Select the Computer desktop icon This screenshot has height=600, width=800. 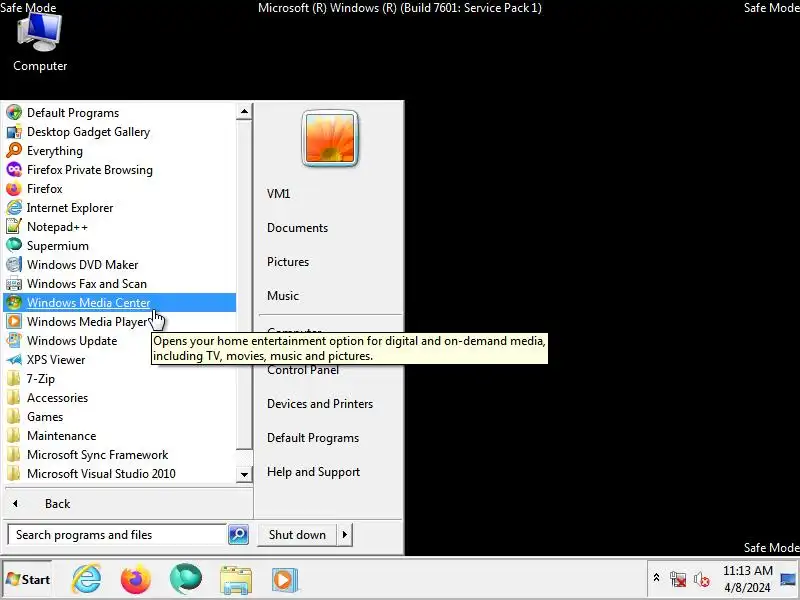pyautogui.click(x=40, y=43)
